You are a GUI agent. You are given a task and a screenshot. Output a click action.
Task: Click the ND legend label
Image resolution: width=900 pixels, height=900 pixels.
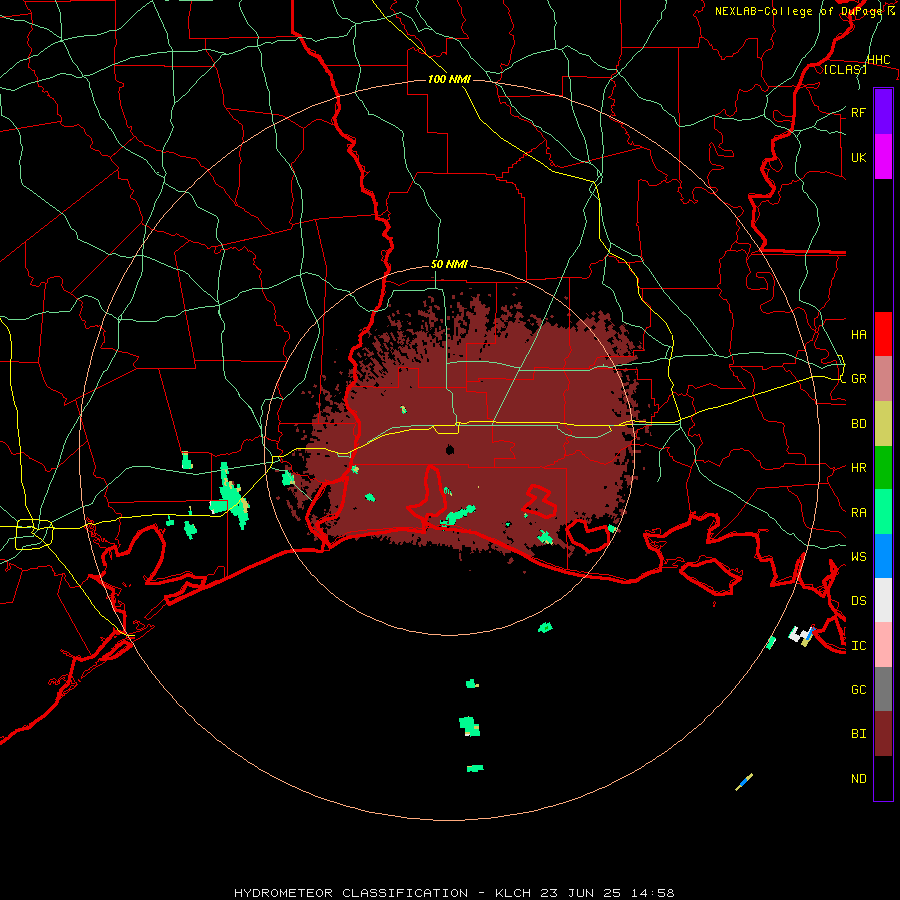click(x=859, y=778)
